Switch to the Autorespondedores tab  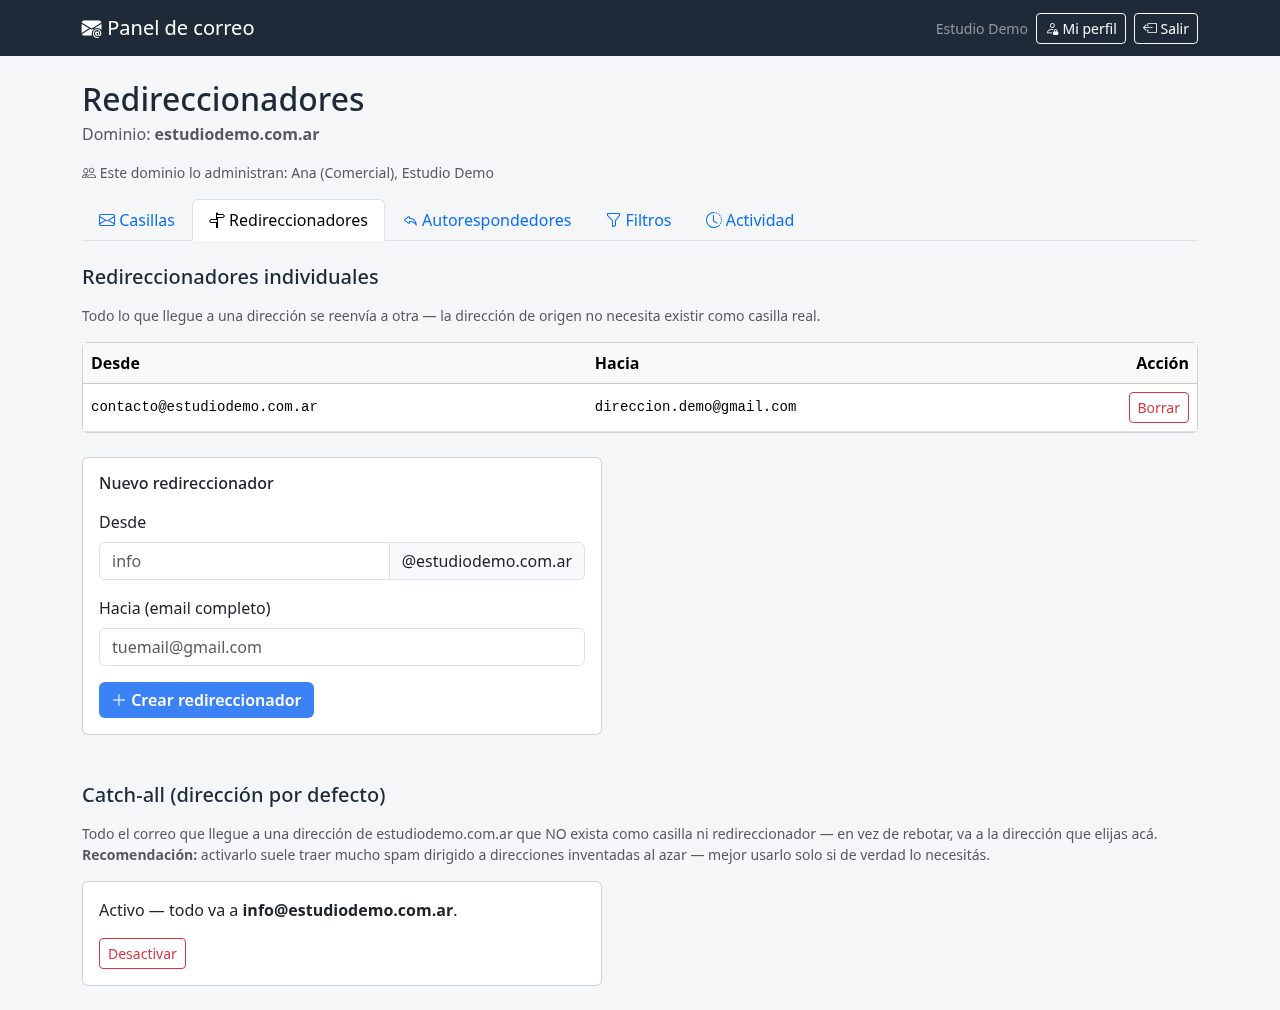pyautogui.click(x=488, y=220)
